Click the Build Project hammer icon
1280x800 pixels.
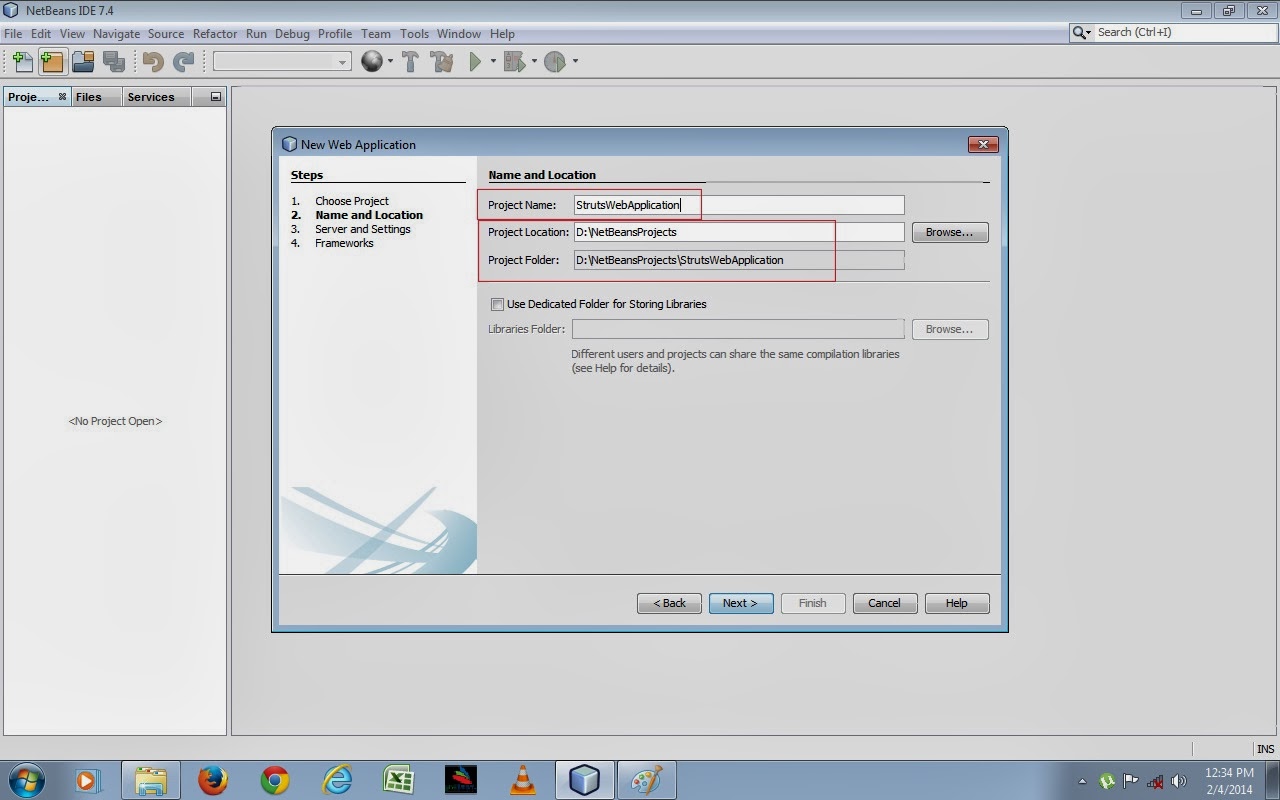(410, 62)
